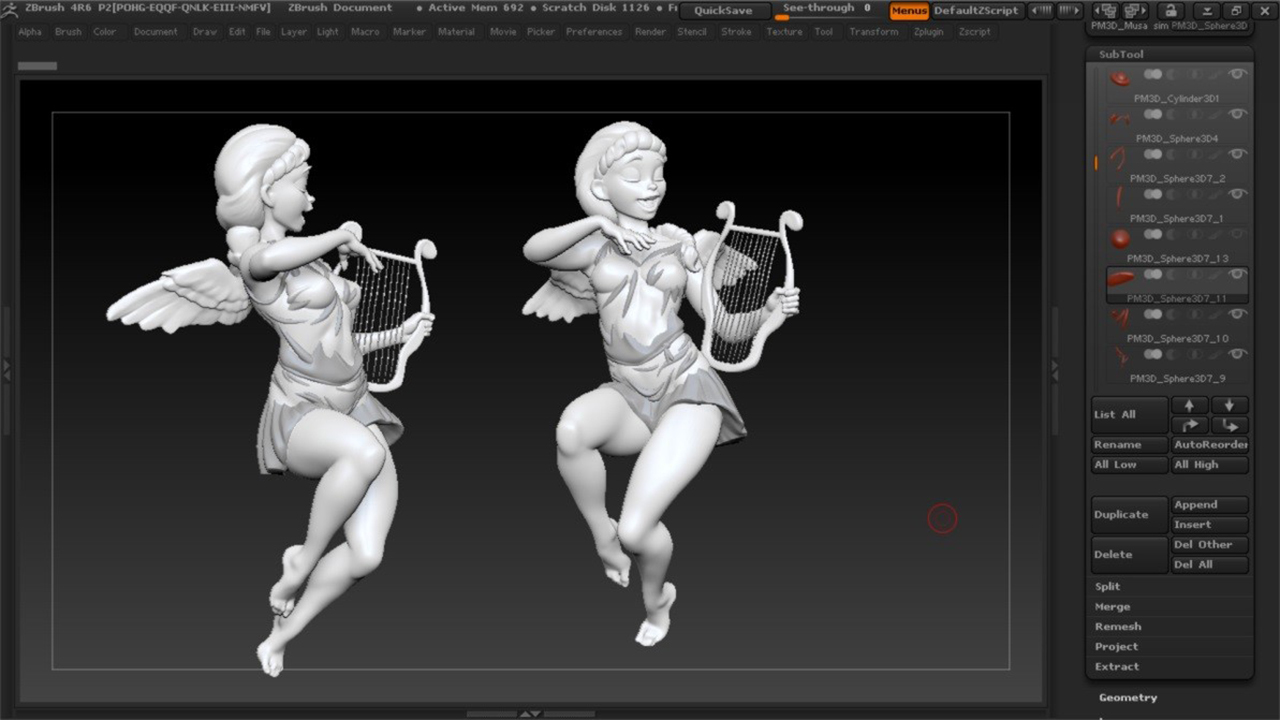
Task: Toggle visibility of PM3D_Sphere3D7_2 subtool
Action: tap(1238, 154)
